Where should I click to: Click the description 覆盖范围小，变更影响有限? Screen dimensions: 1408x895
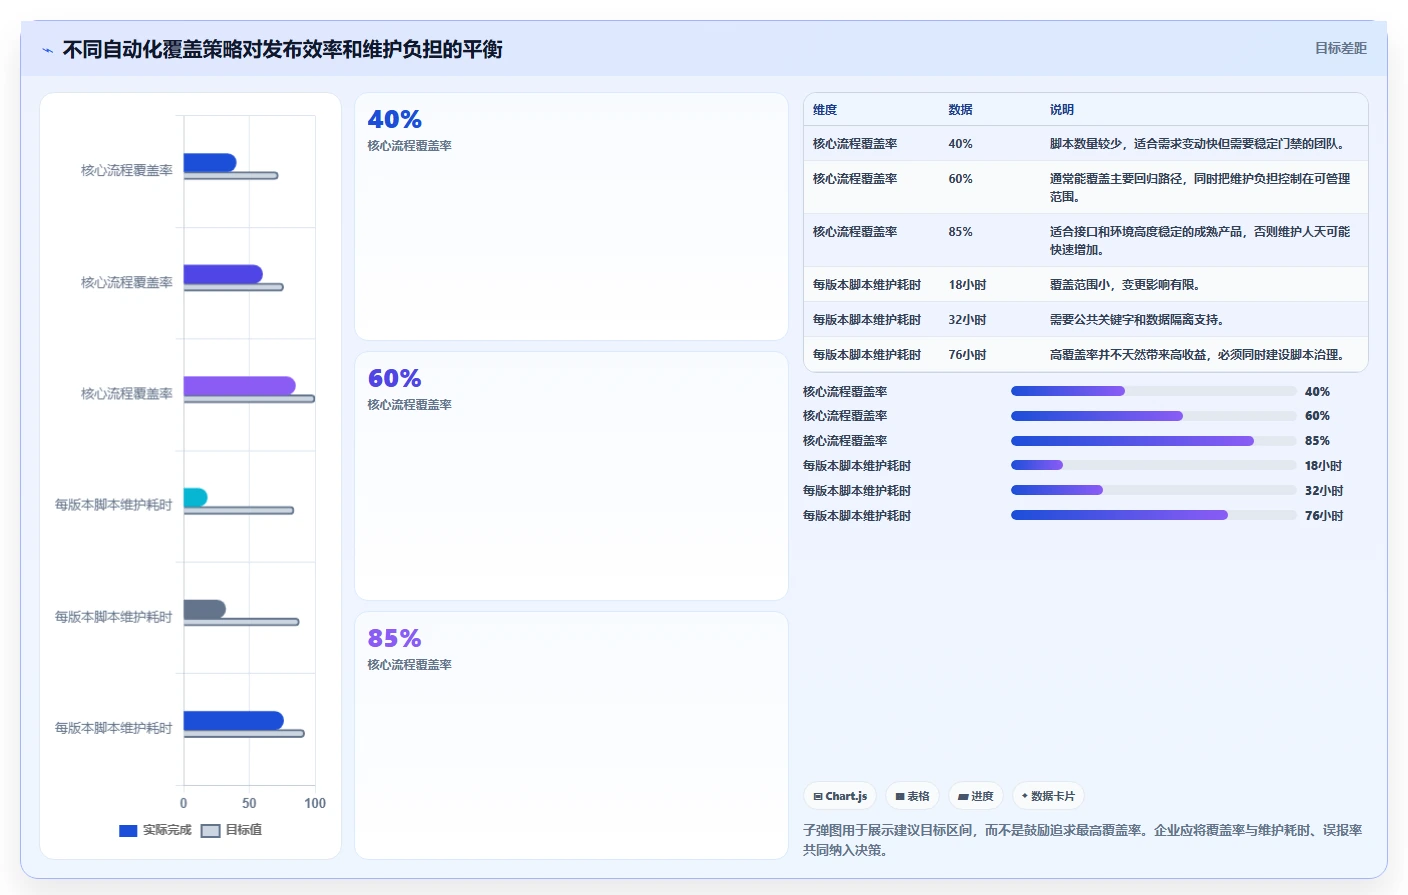tap(1127, 285)
